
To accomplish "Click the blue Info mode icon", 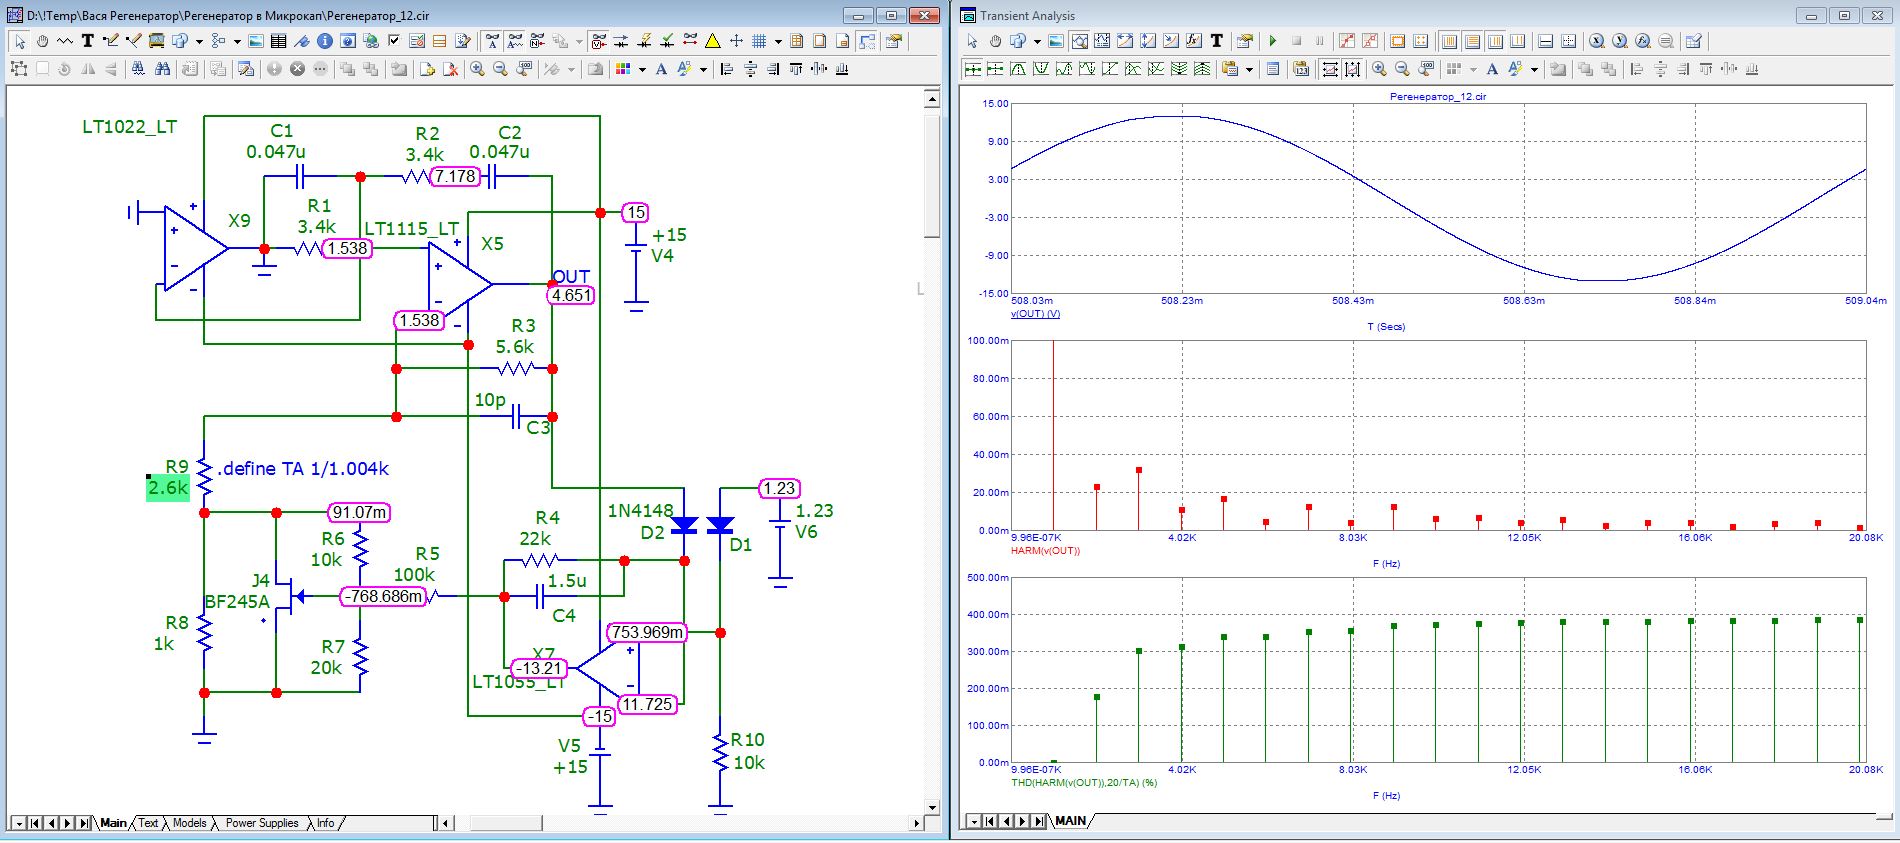I will pos(324,41).
